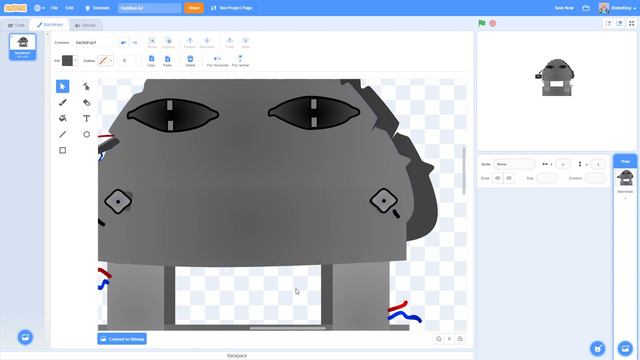Click See Project Page
This screenshot has width=640, height=360.
231,8
